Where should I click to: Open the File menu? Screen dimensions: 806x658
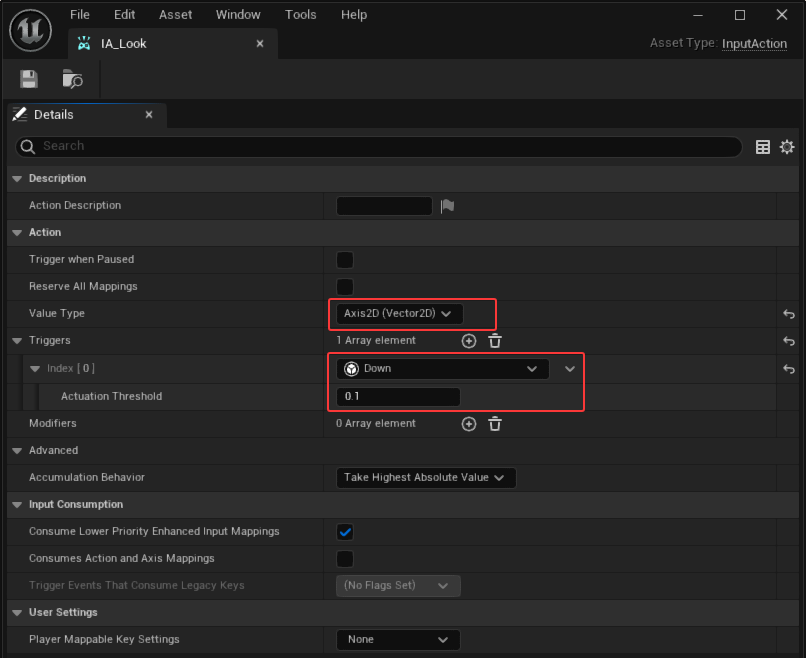(80, 14)
